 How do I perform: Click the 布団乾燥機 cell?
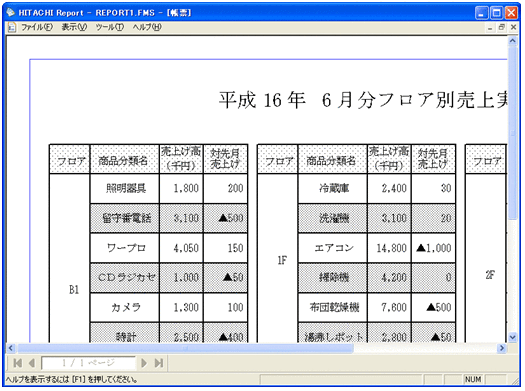333,308
